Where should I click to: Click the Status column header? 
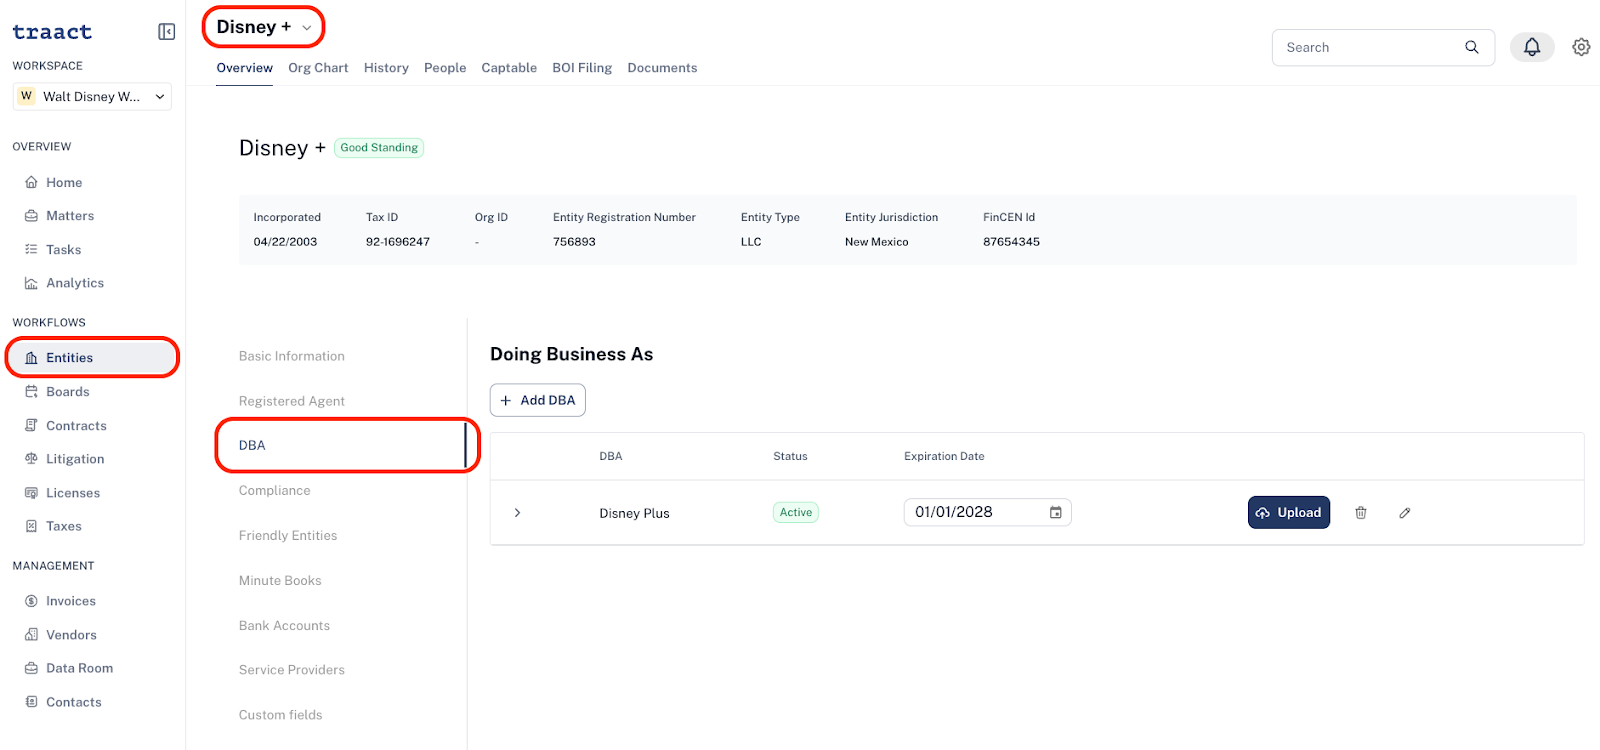coord(790,456)
